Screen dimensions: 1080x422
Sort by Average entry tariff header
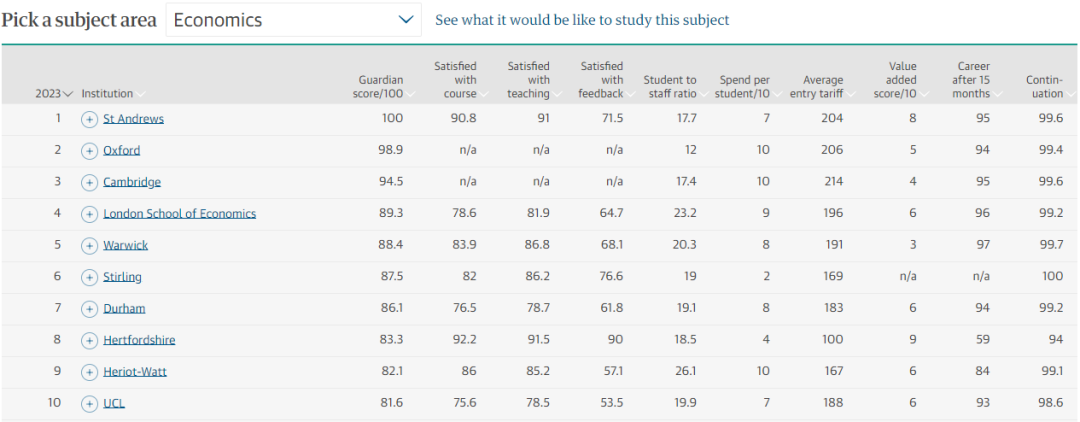click(823, 87)
